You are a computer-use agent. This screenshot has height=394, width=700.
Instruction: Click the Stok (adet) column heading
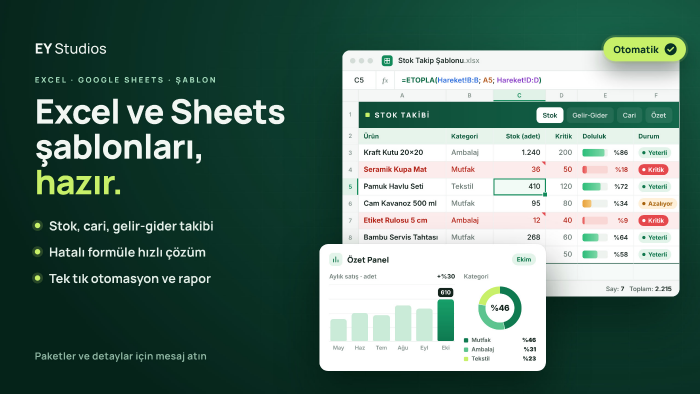(523, 136)
